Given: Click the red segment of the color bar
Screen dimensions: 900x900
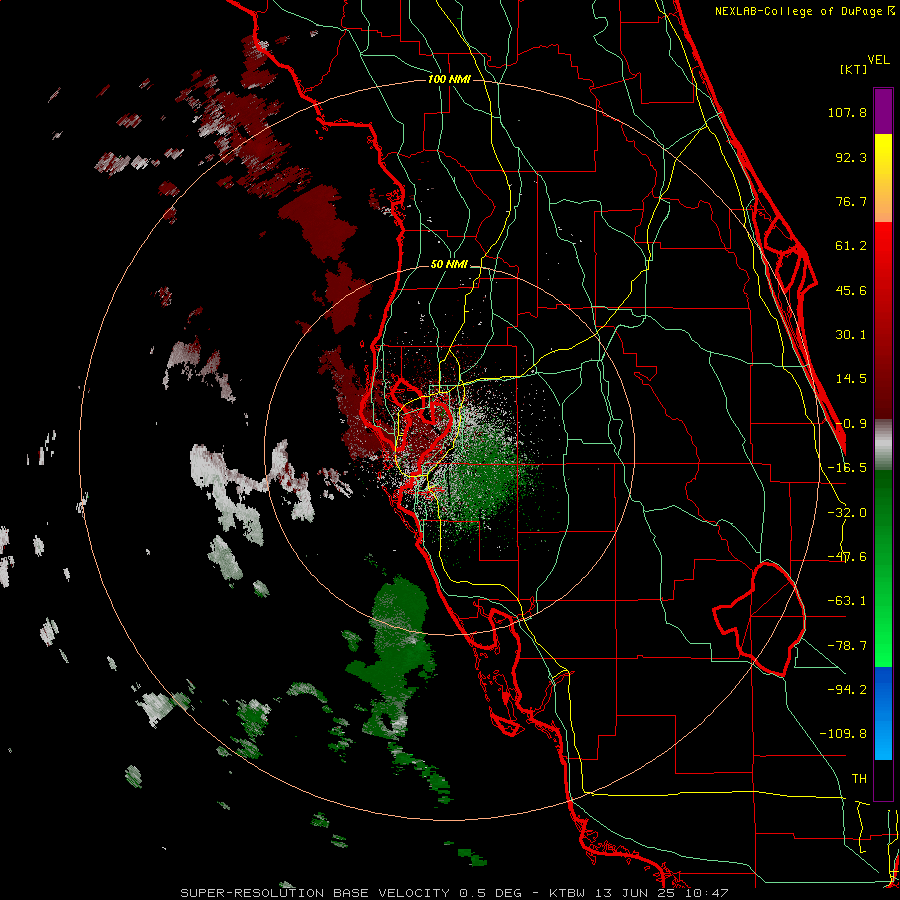Looking at the screenshot, I should (883, 320).
